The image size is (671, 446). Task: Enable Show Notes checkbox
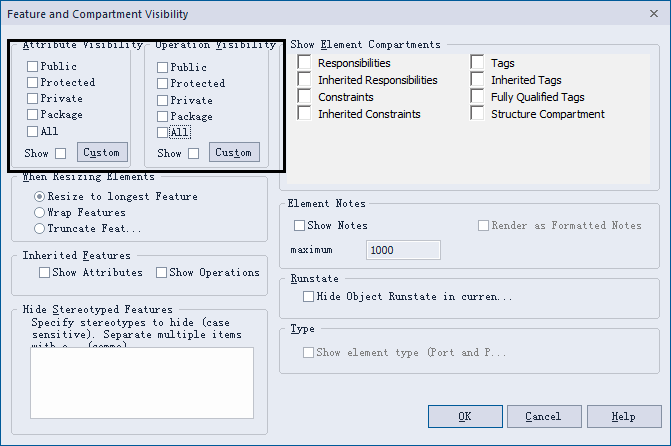pos(299,226)
